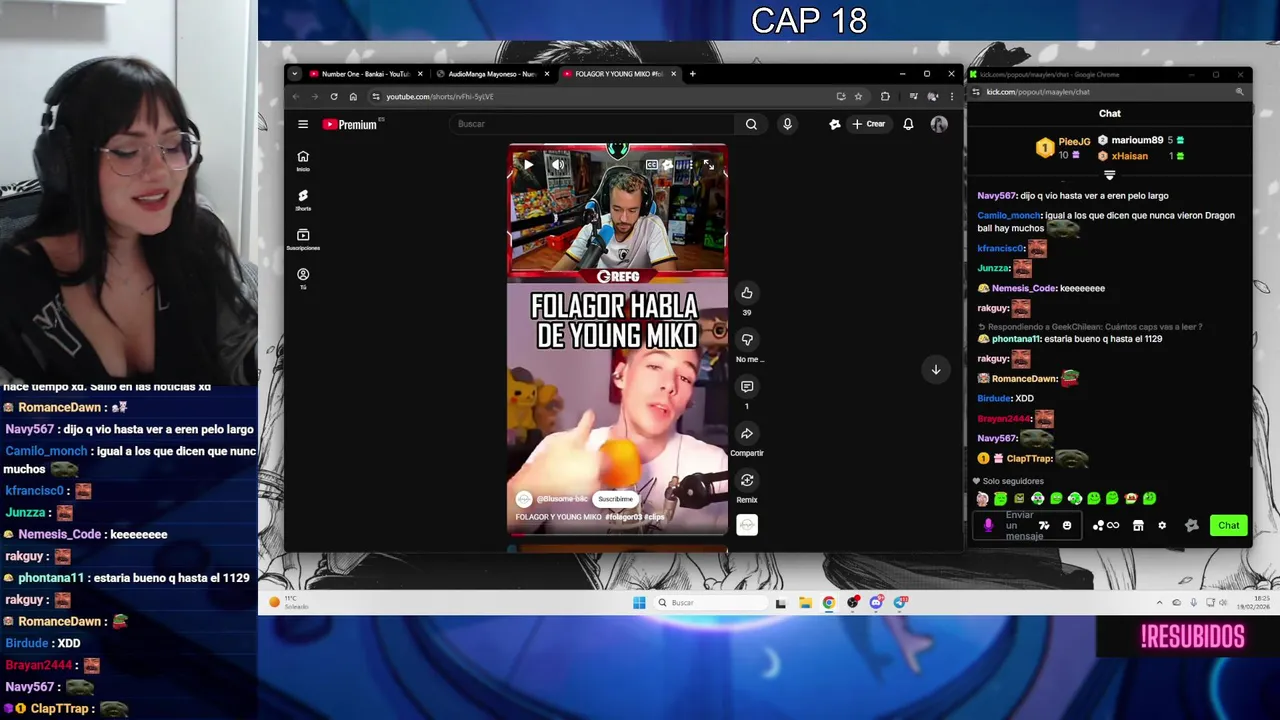Click Camilo_monch's username in Kick chat
The height and width of the screenshot is (720, 1280).
click(x=1008, y=216)
